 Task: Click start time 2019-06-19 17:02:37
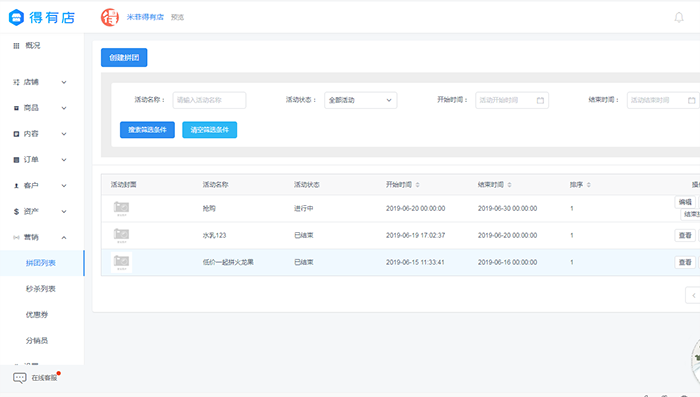point(415,235)
